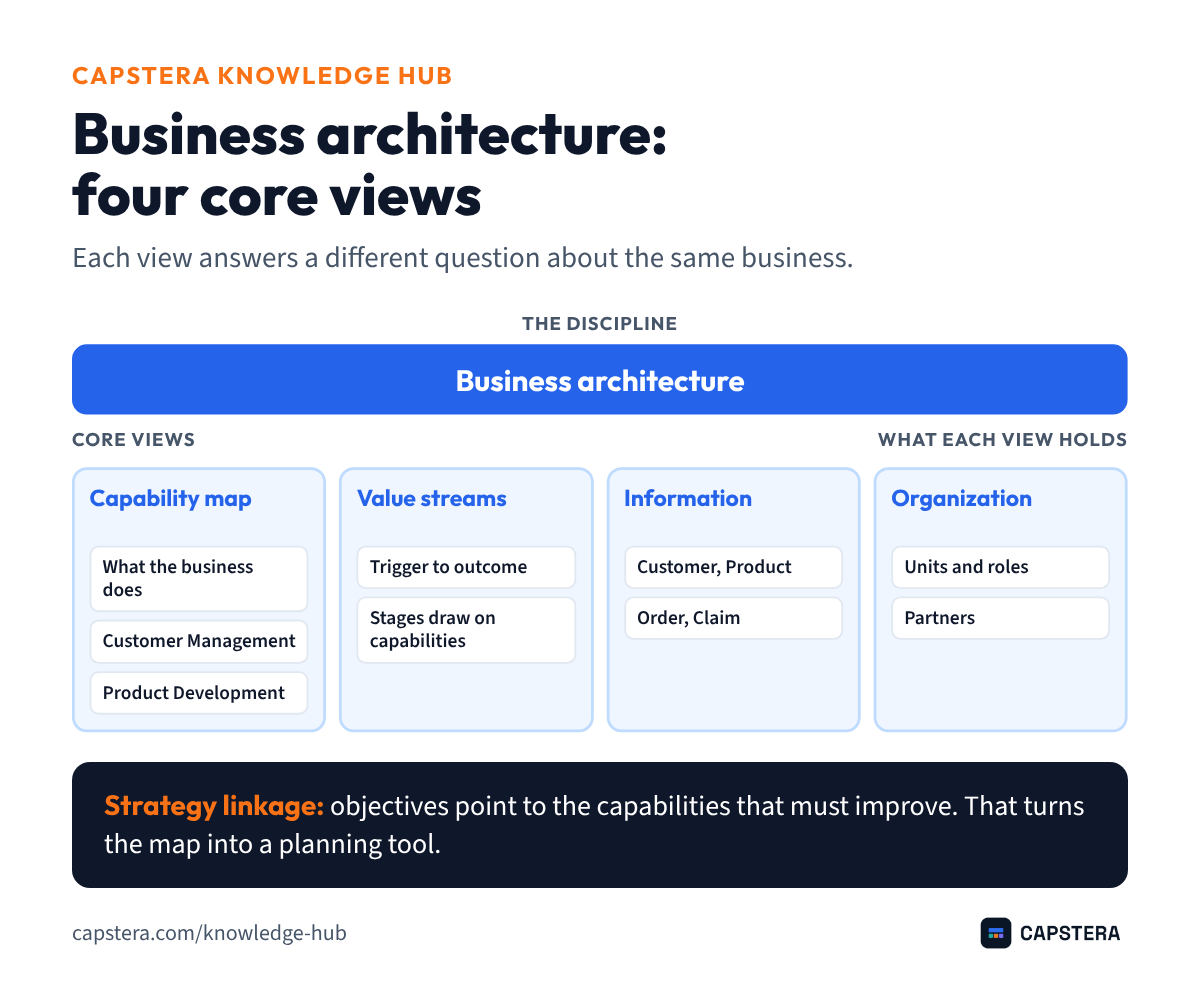Click the subtitle about each view
1200x1000 pixels.
pyautogui.click(x=462, y=258)
